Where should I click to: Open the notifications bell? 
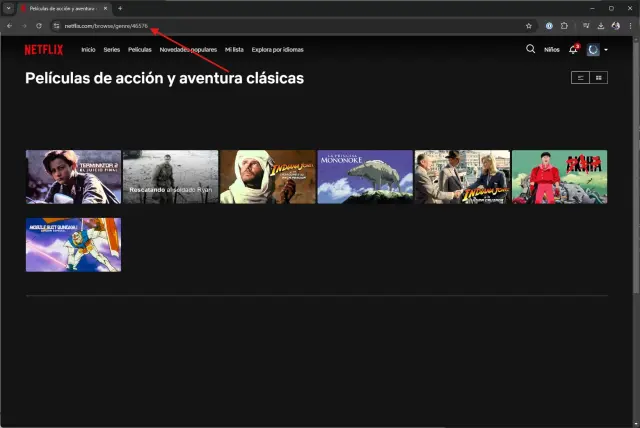point(573,49)
